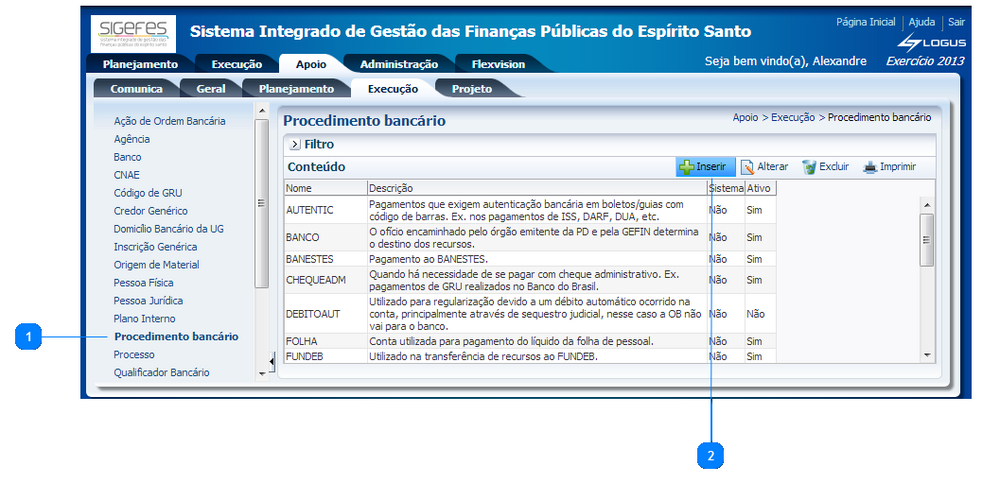This screenshot has width=1000, height=483.
Task: Expand the Filtro panel
Action: tap(295, 145)
